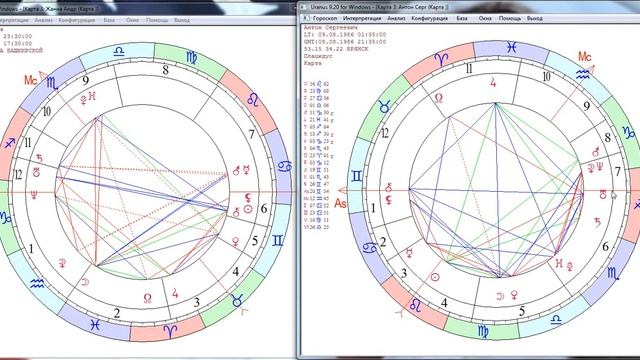Click the Mc marker on the right chart
Screen dimensions: 640x360
(x=584, y=57)
